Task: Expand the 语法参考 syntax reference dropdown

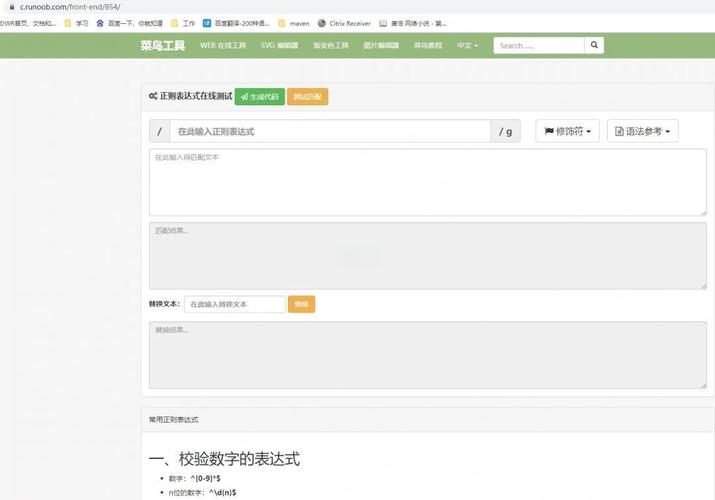Action: (642, 131)
